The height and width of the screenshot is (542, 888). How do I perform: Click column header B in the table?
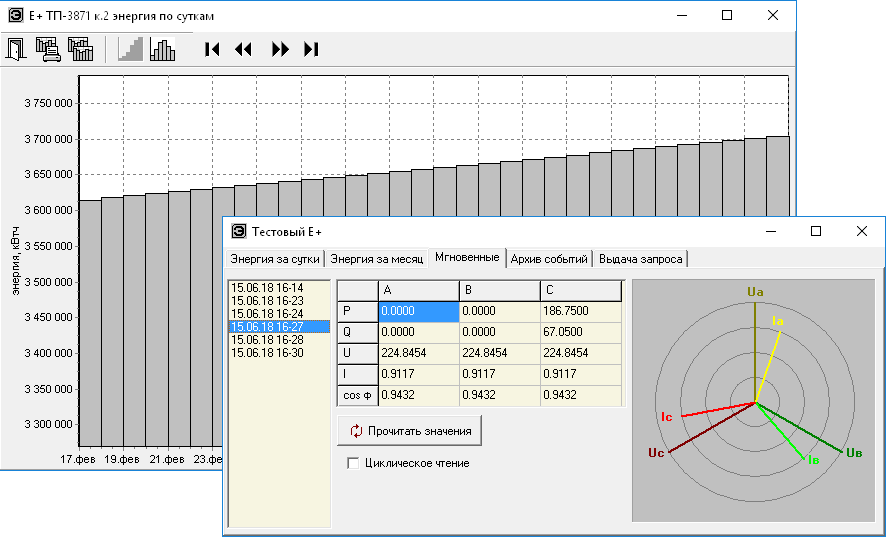click(499, 291)
